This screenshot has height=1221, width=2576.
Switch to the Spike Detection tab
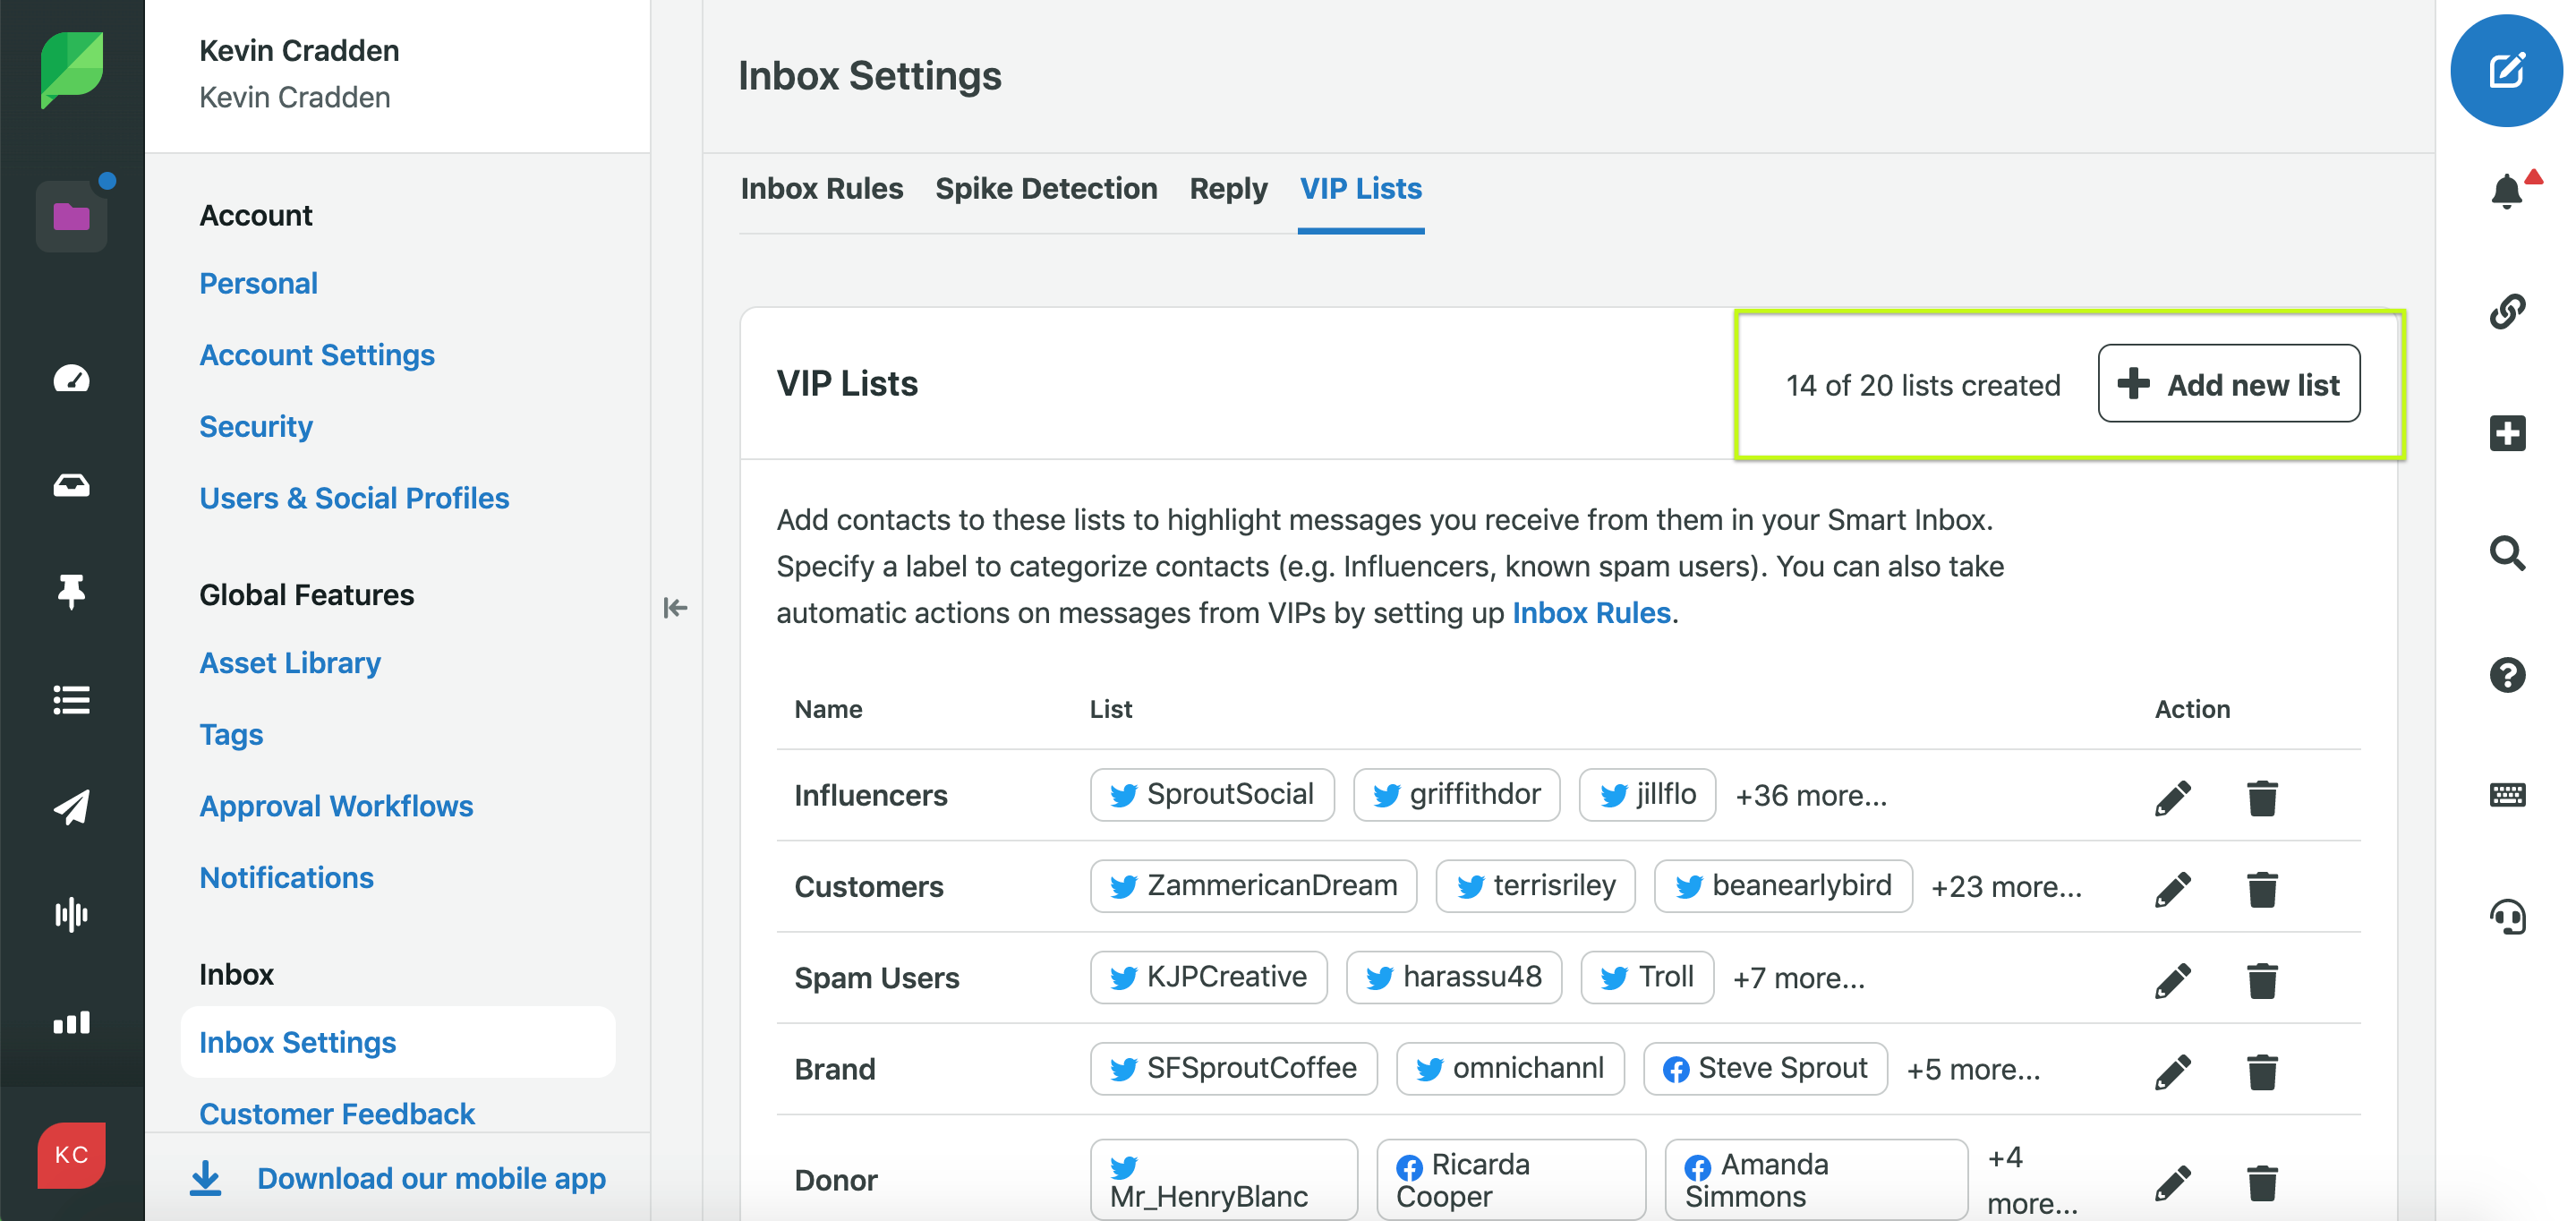click(1047, 188)
